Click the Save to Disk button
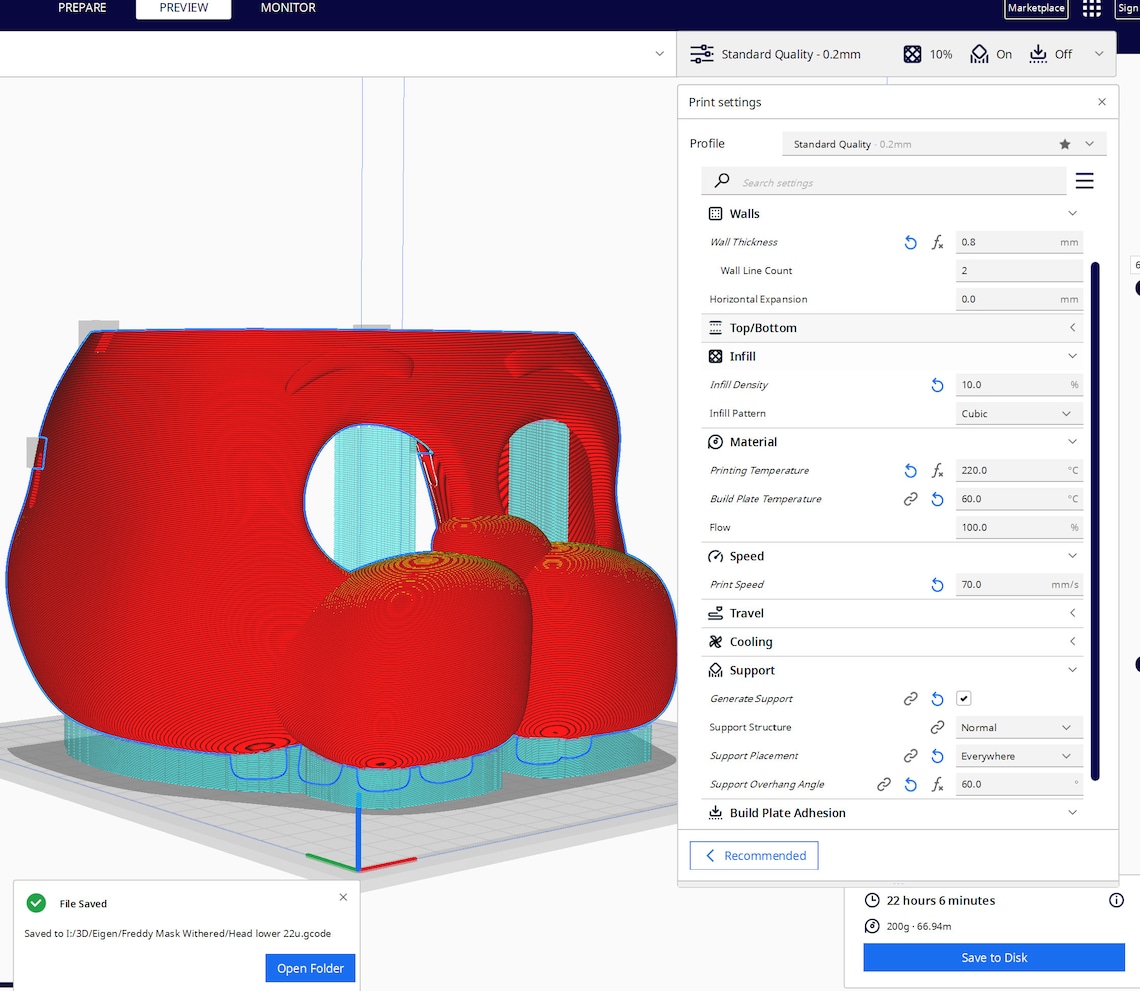Screen dimensions: 1140x991 [x=993, y=957]
